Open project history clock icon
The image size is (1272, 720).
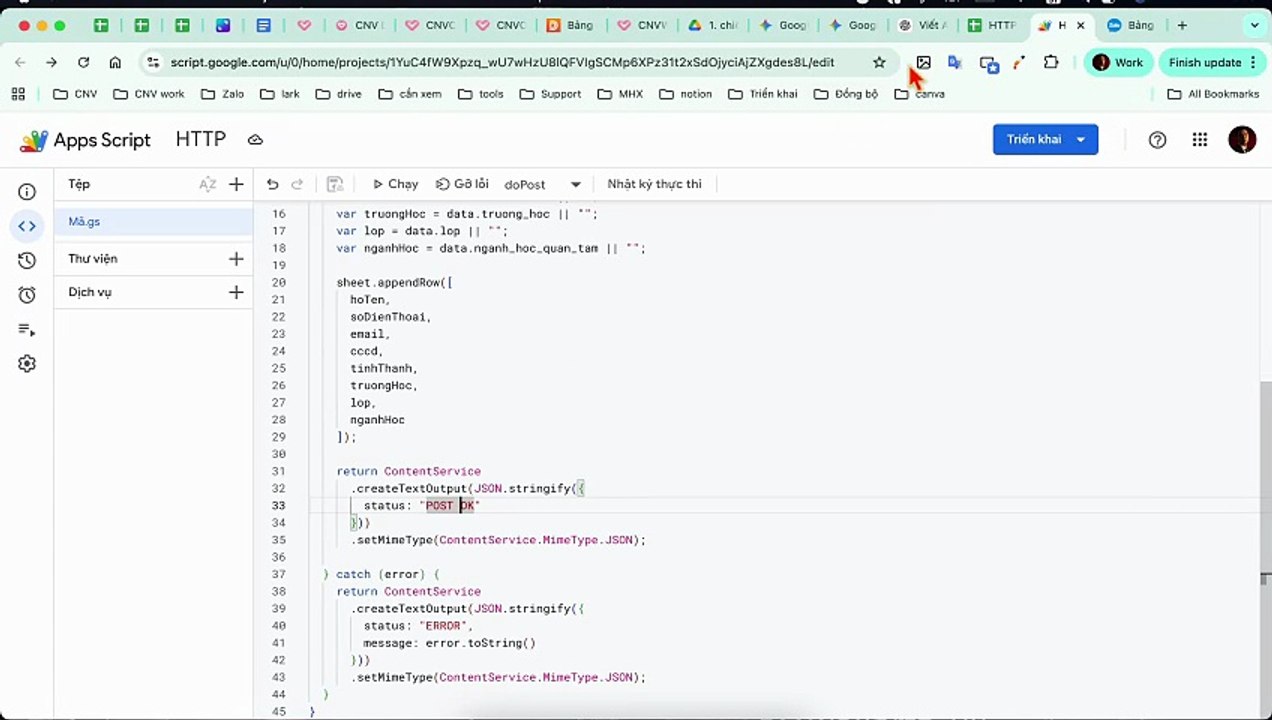27,261
